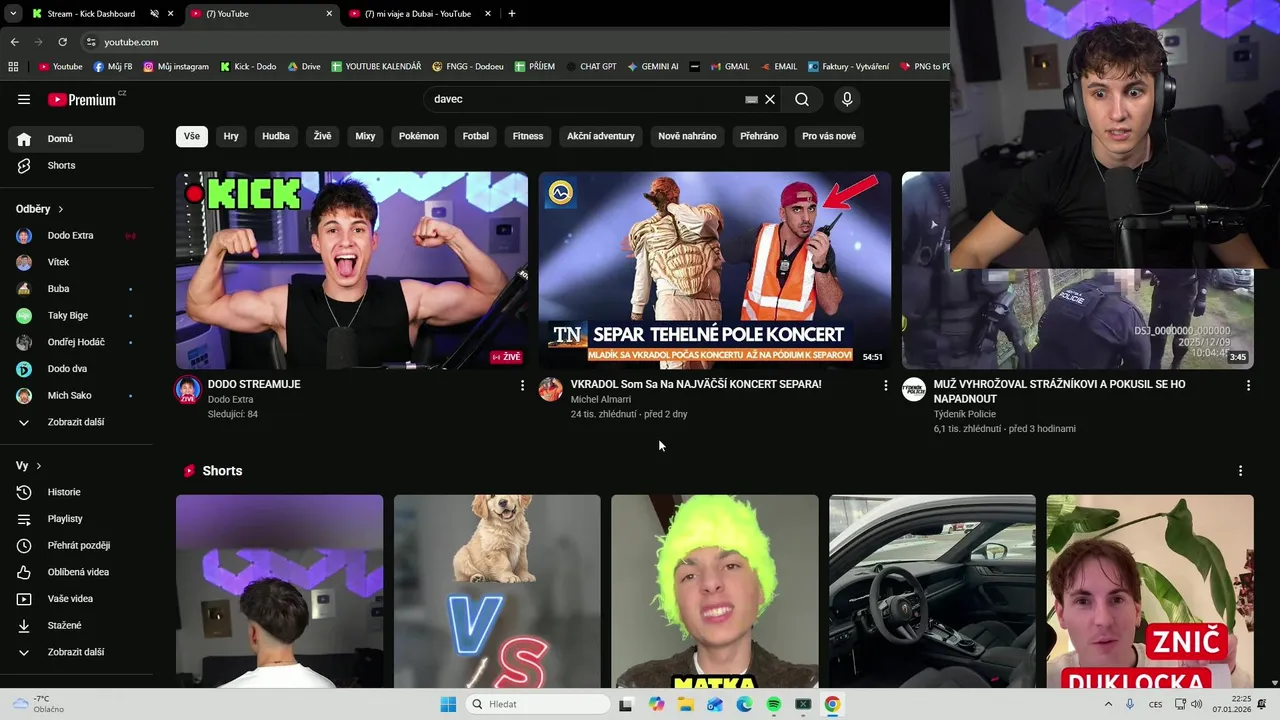Viewport: 1280px width, 720px height.
Task: Select the Akční adventury filter chip
Action: coord(601,136)
